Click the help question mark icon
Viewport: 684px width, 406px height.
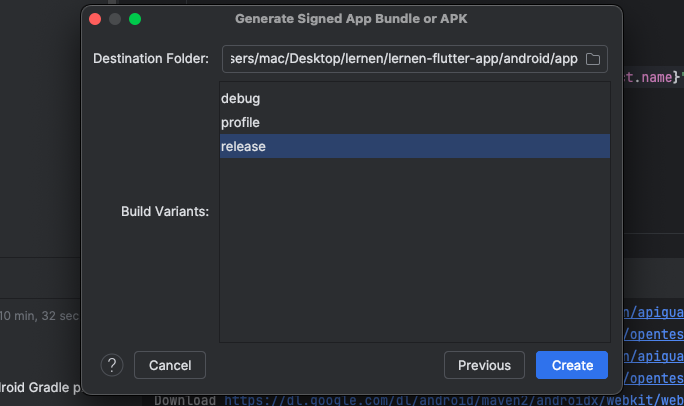pyautogui.click(x=112, y=365)
